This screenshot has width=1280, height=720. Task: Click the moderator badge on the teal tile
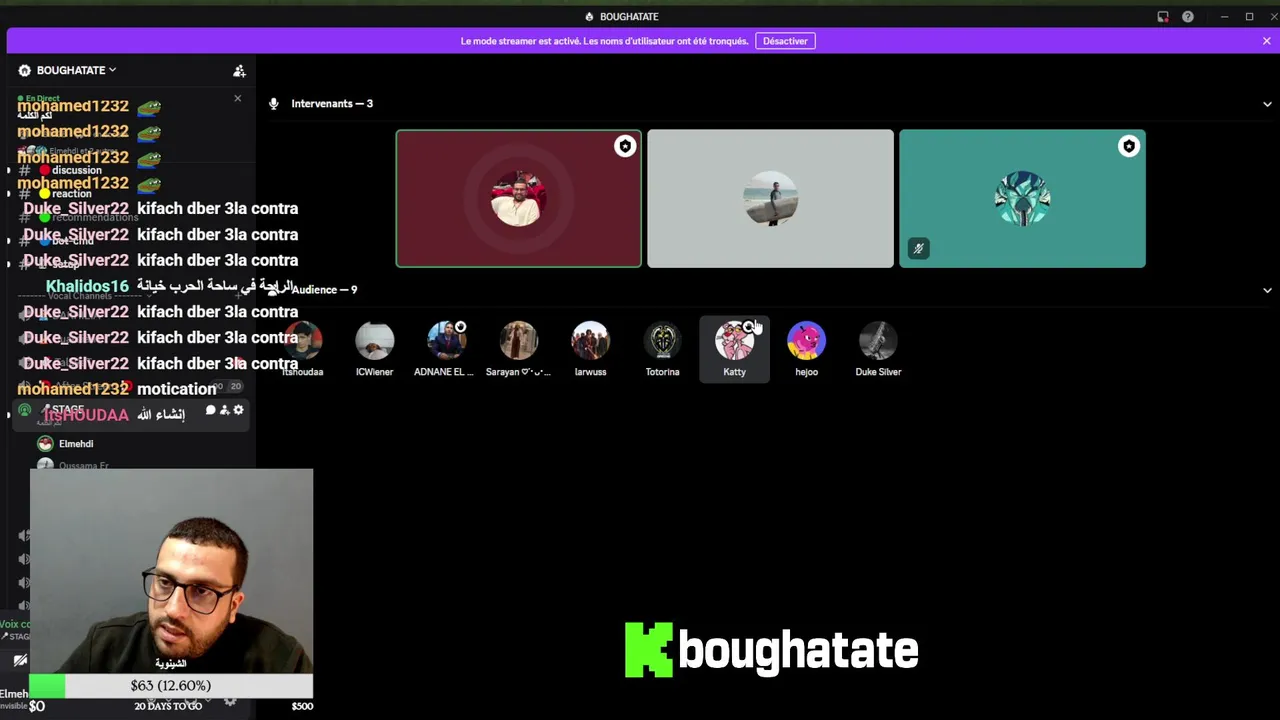pyautogui.click(x=1129, y=147)
